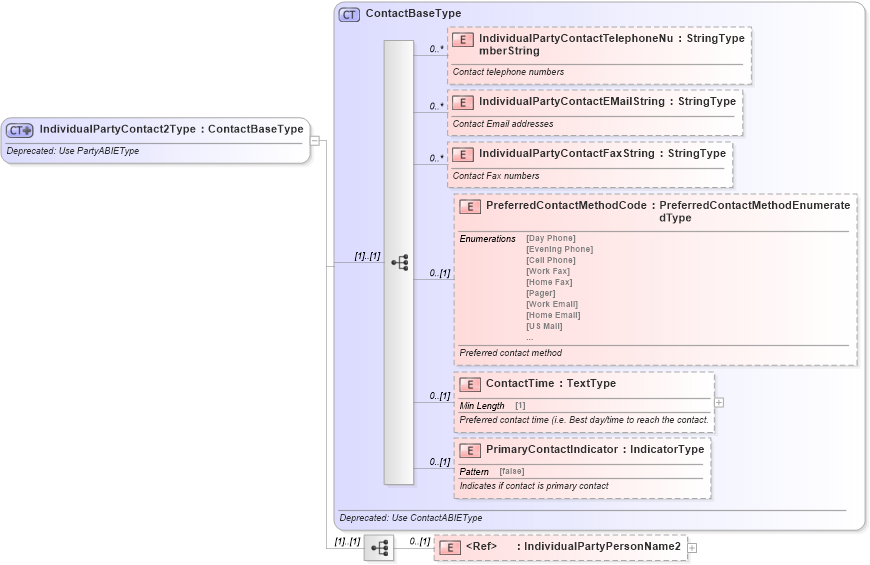Click the StringType of IndividualPartyContactEMailString
The width and height of the screenshot is (870, 565).
click(706, 102)
